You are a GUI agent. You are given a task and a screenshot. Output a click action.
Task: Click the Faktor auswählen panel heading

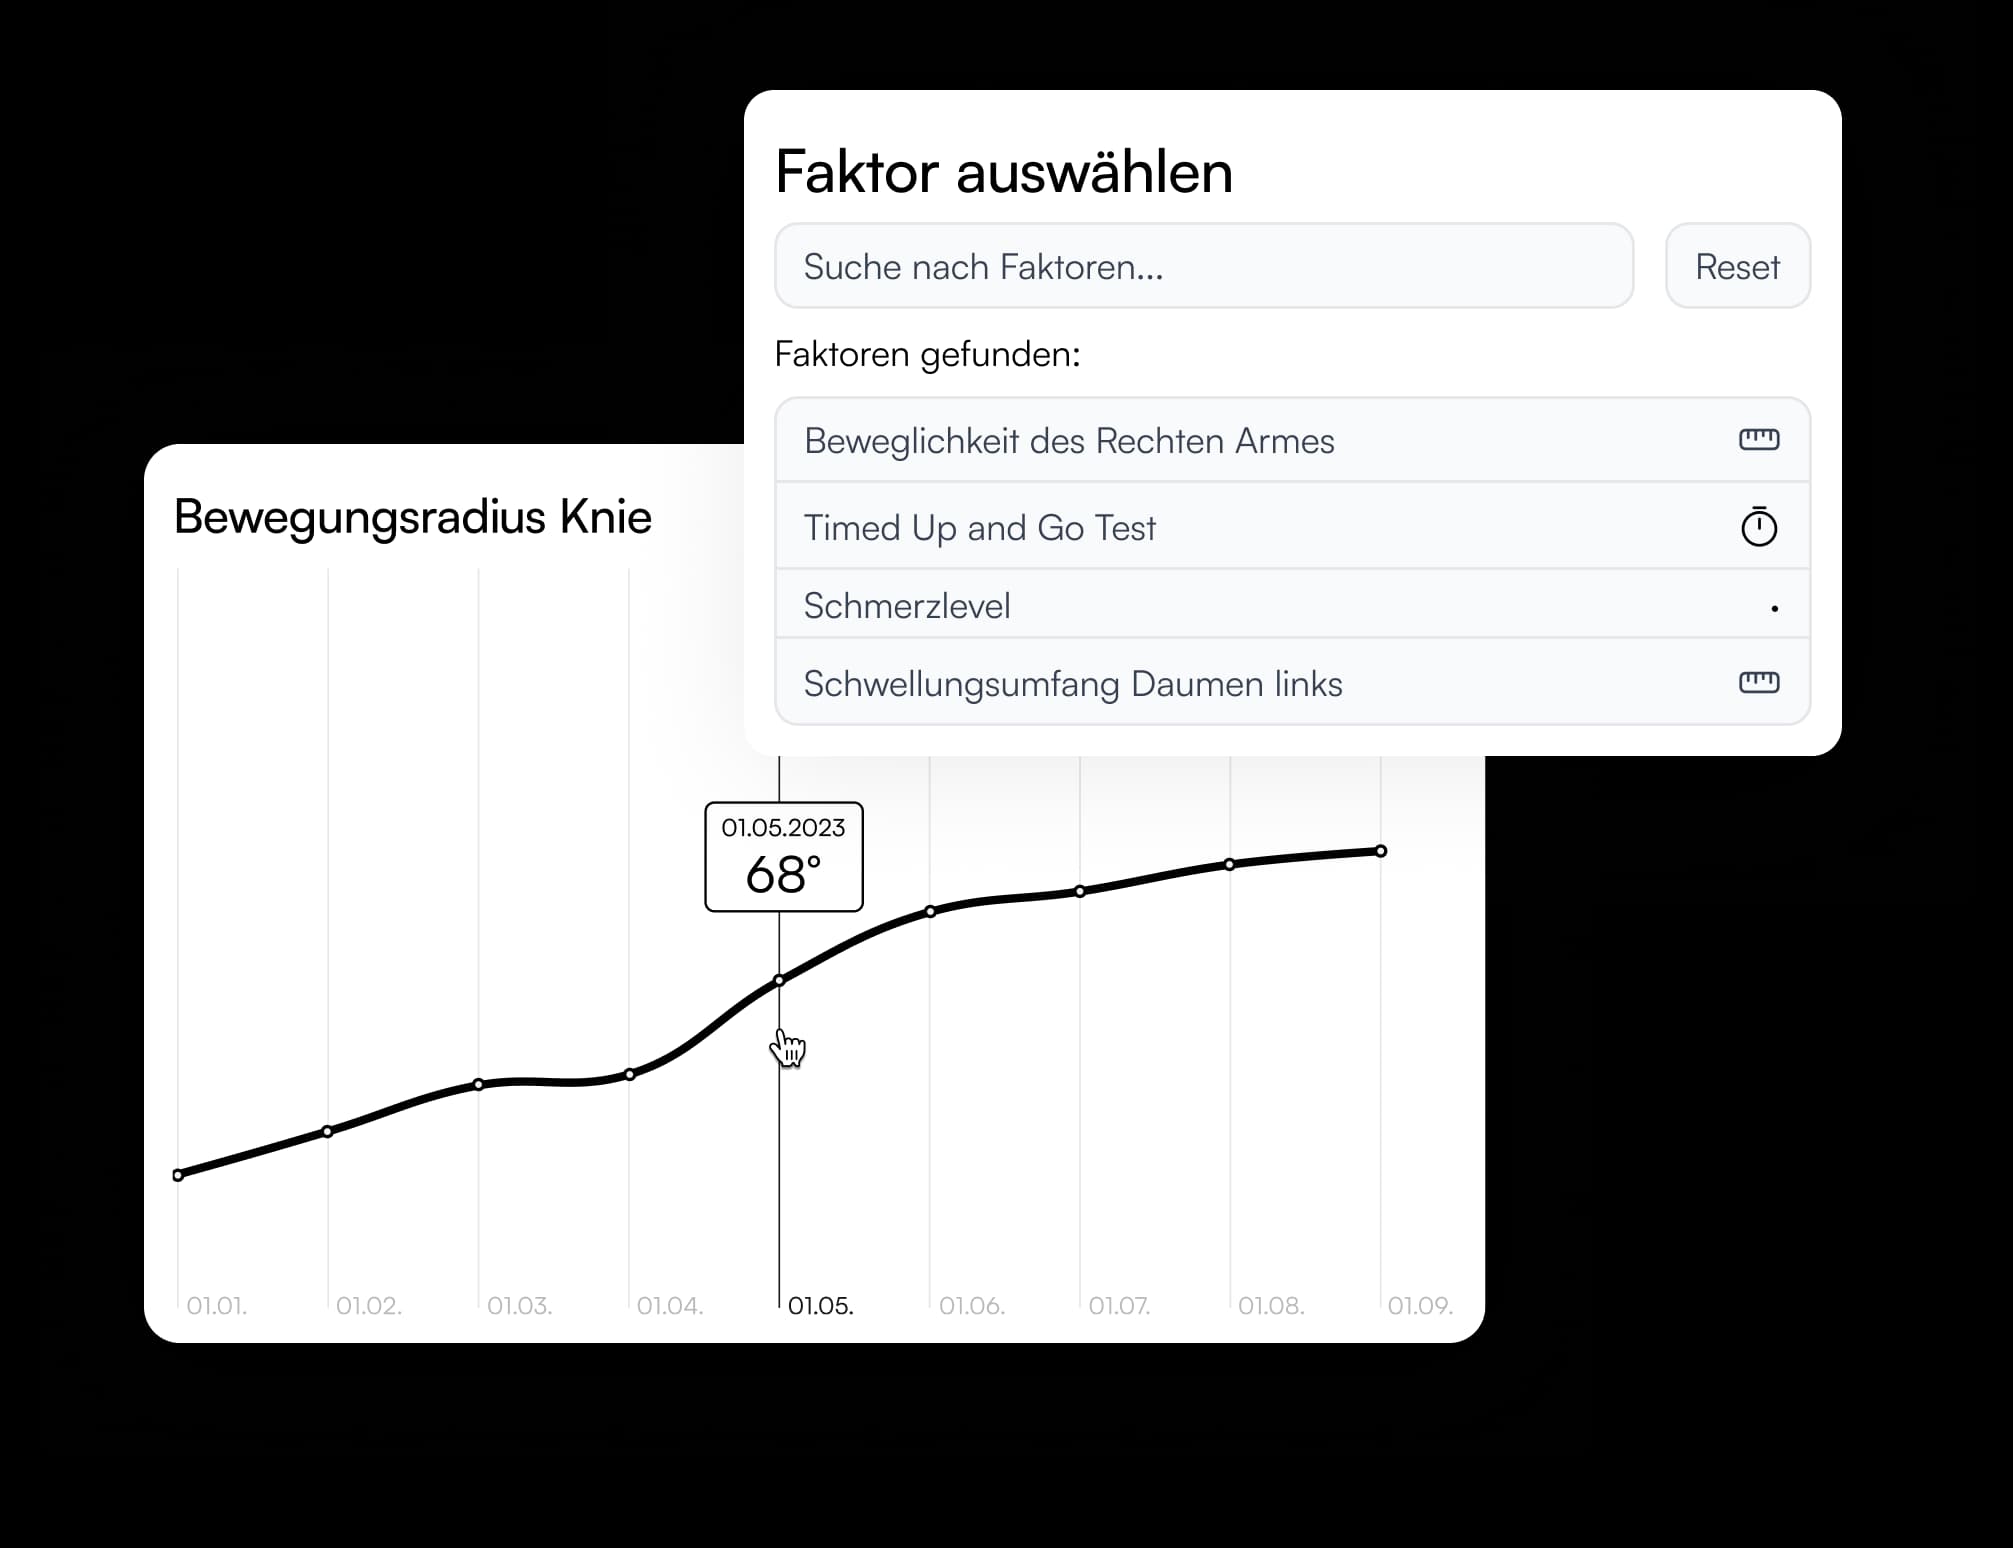1003,171
